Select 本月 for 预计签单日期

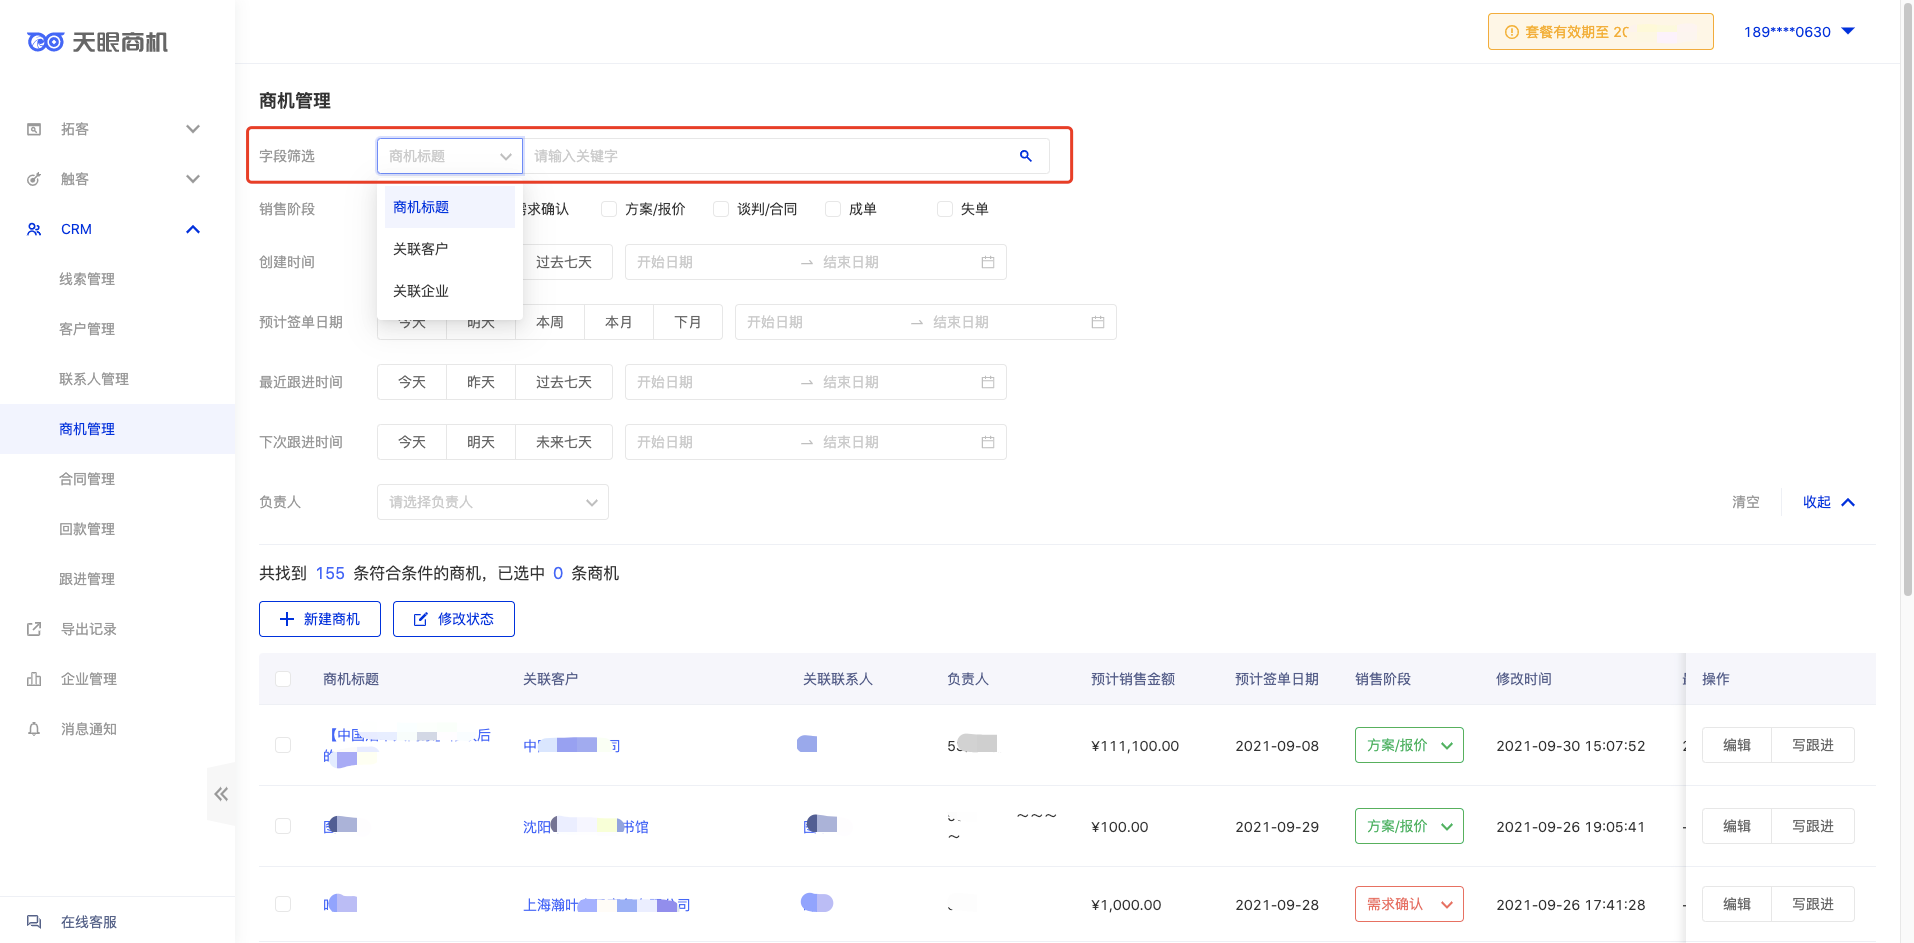click(x=619, y=322)
